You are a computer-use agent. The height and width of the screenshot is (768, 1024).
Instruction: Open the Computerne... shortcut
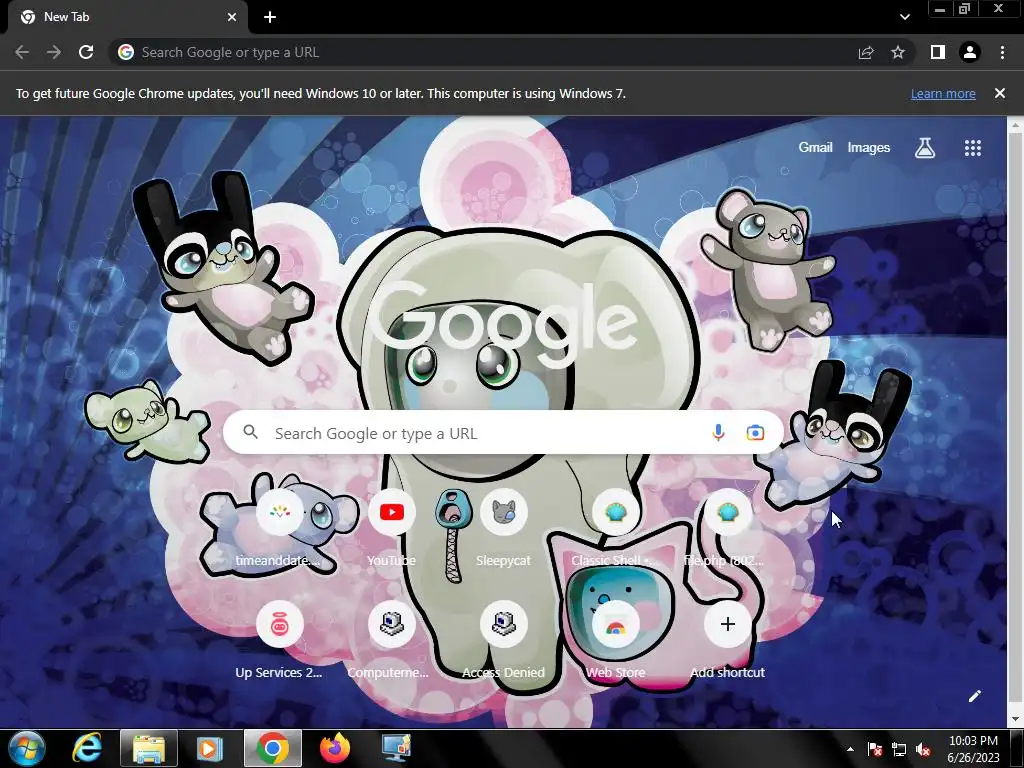pyautogui.click(x=391, y=639)
